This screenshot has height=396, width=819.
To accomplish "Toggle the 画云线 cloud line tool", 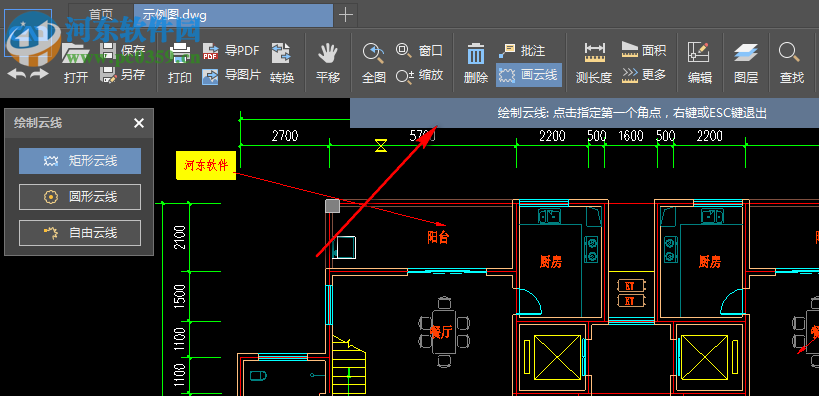I will (x=529, y=75).
